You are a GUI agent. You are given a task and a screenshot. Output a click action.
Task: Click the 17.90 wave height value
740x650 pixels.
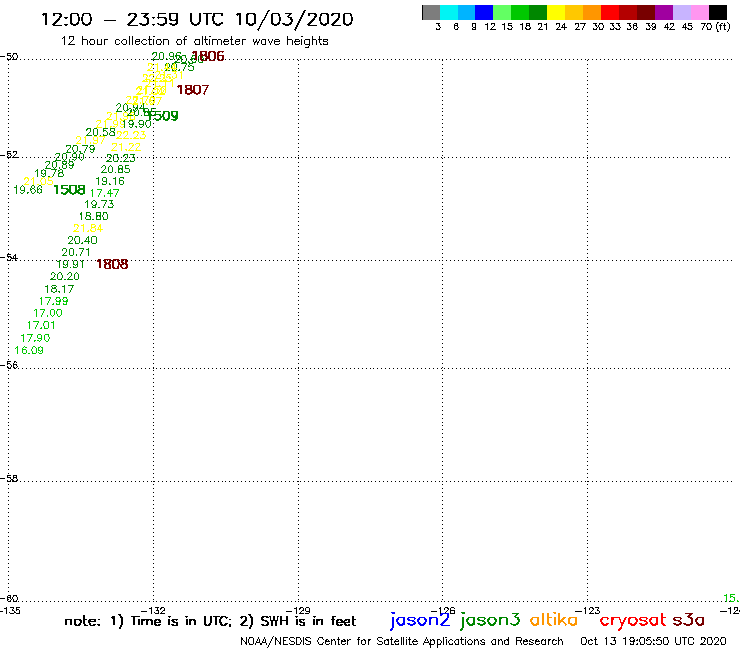[35, 338]
